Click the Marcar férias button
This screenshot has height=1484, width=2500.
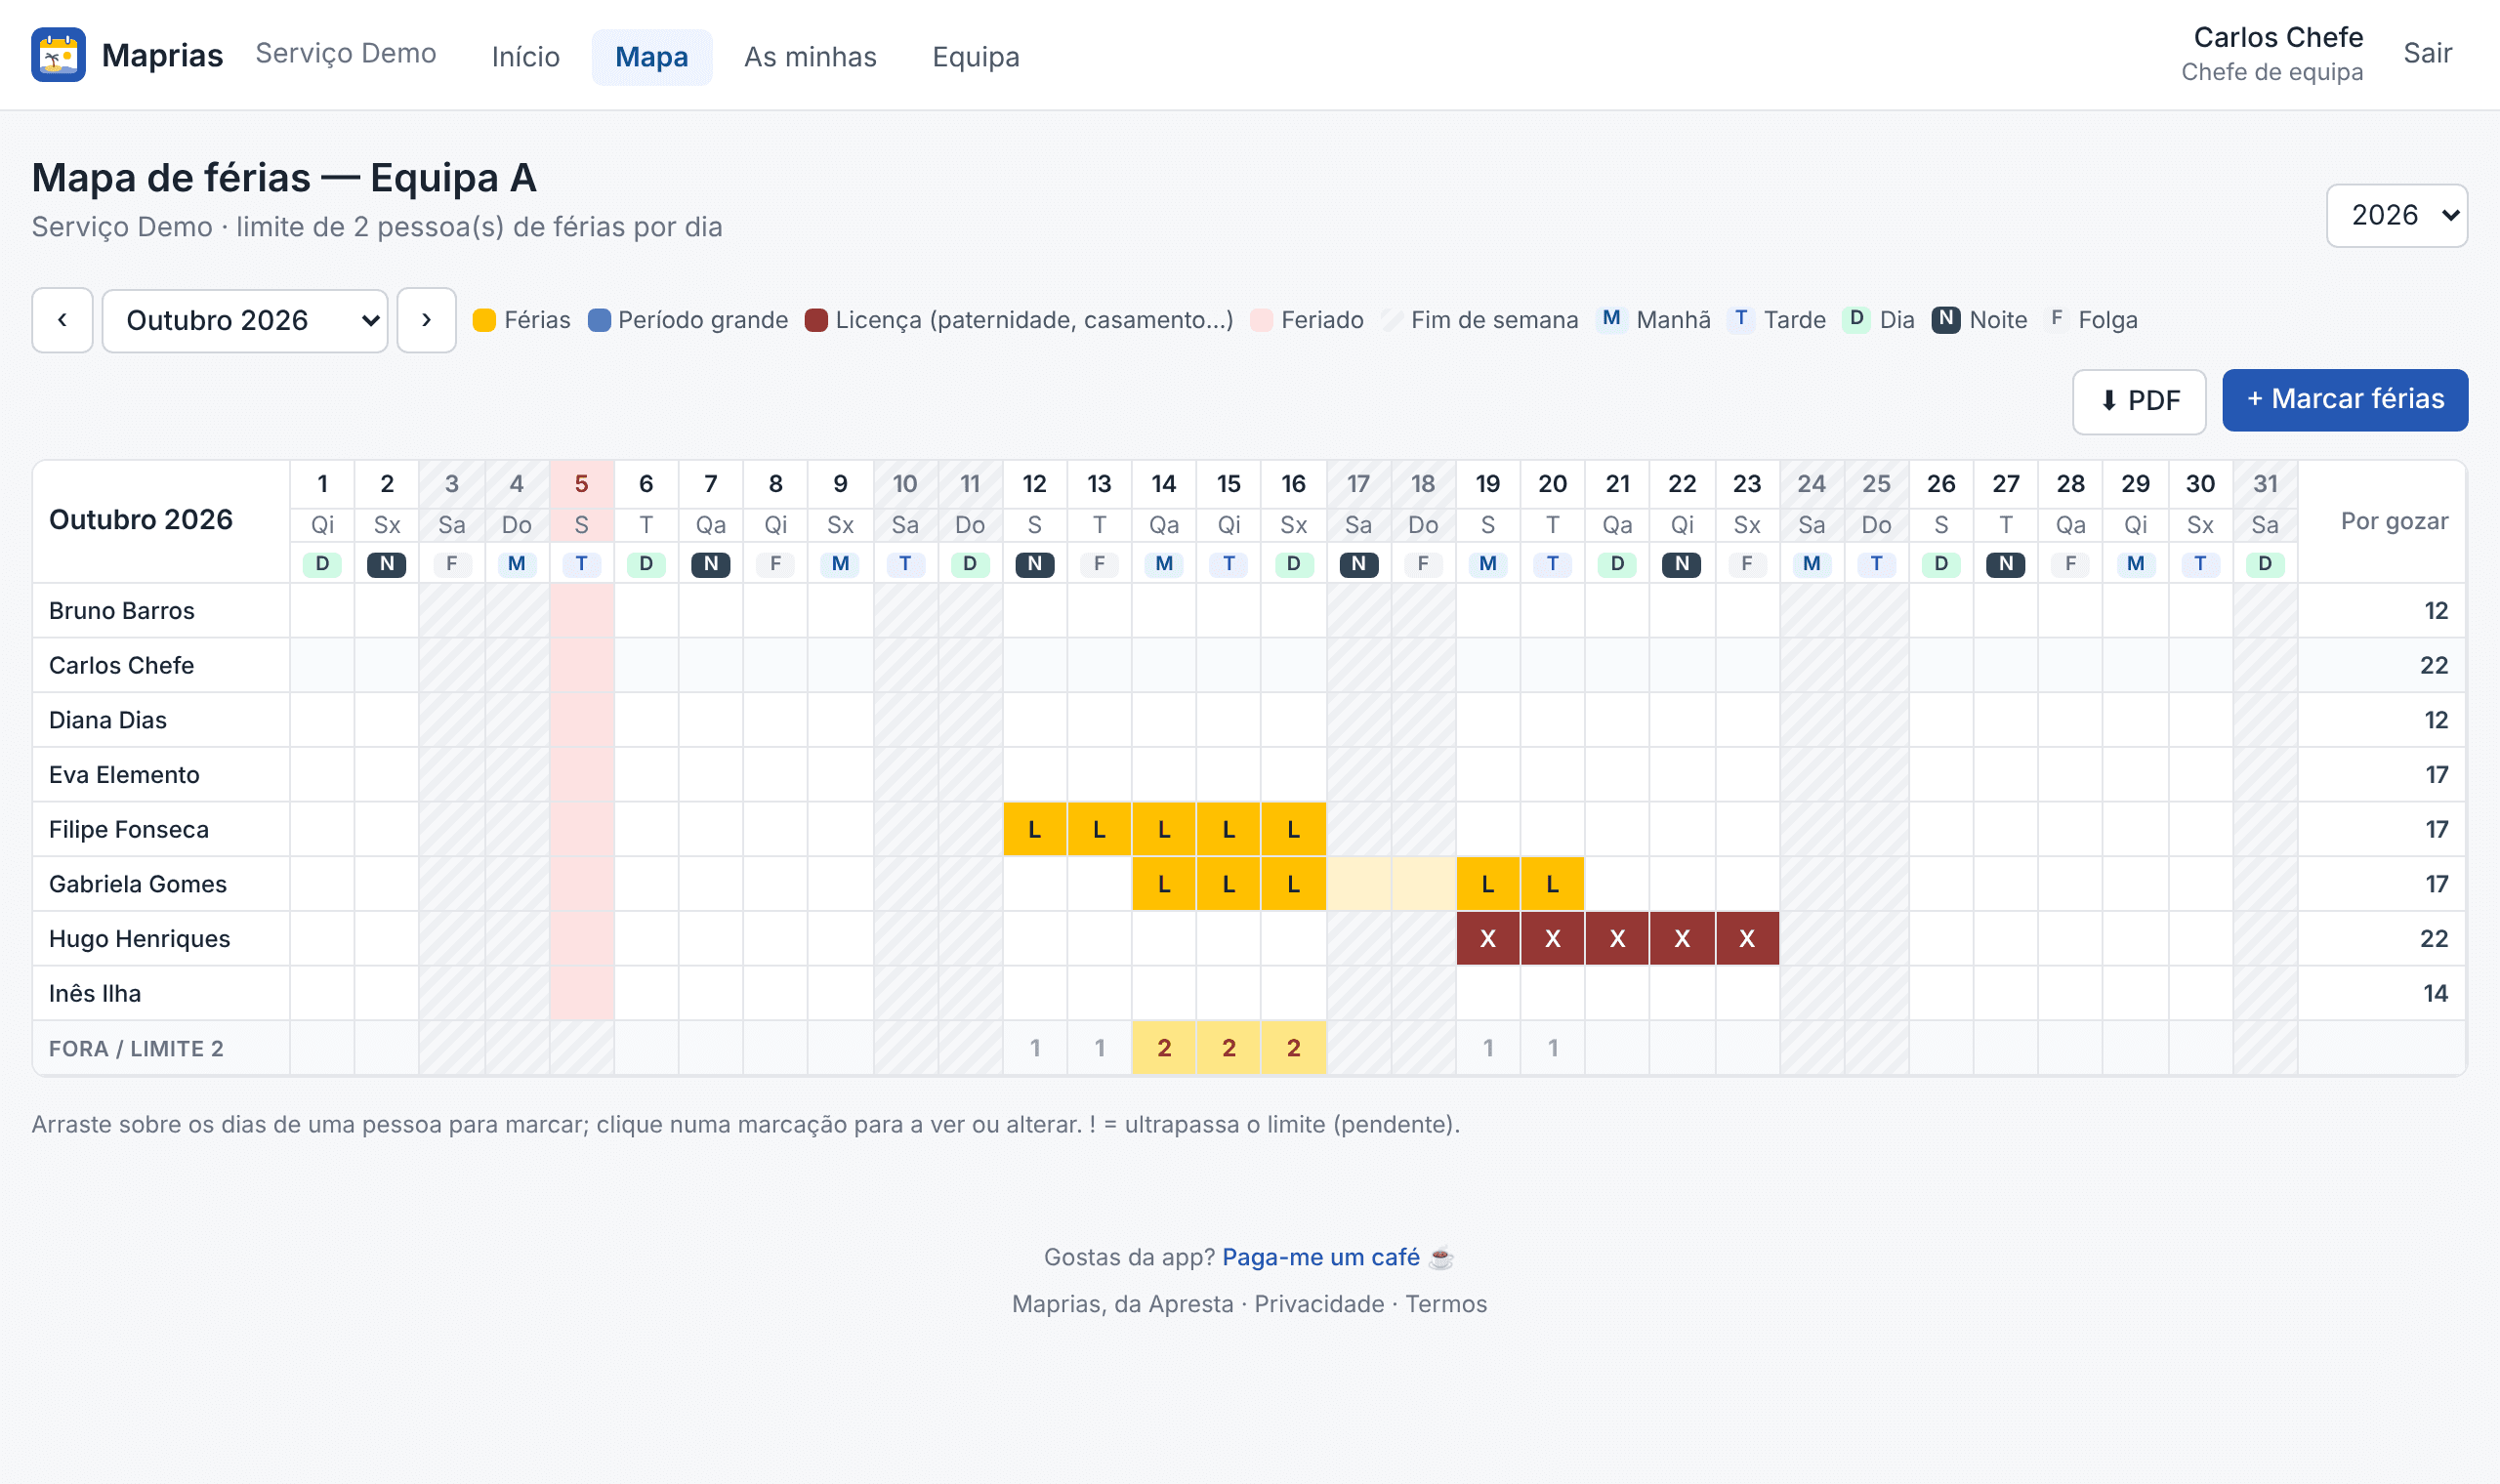2345,400
